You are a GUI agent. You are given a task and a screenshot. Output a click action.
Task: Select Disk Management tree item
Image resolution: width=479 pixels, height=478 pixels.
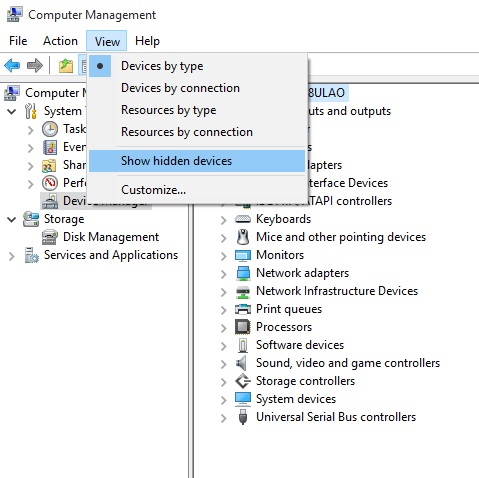pyautogui.click(x=111, y=237)
